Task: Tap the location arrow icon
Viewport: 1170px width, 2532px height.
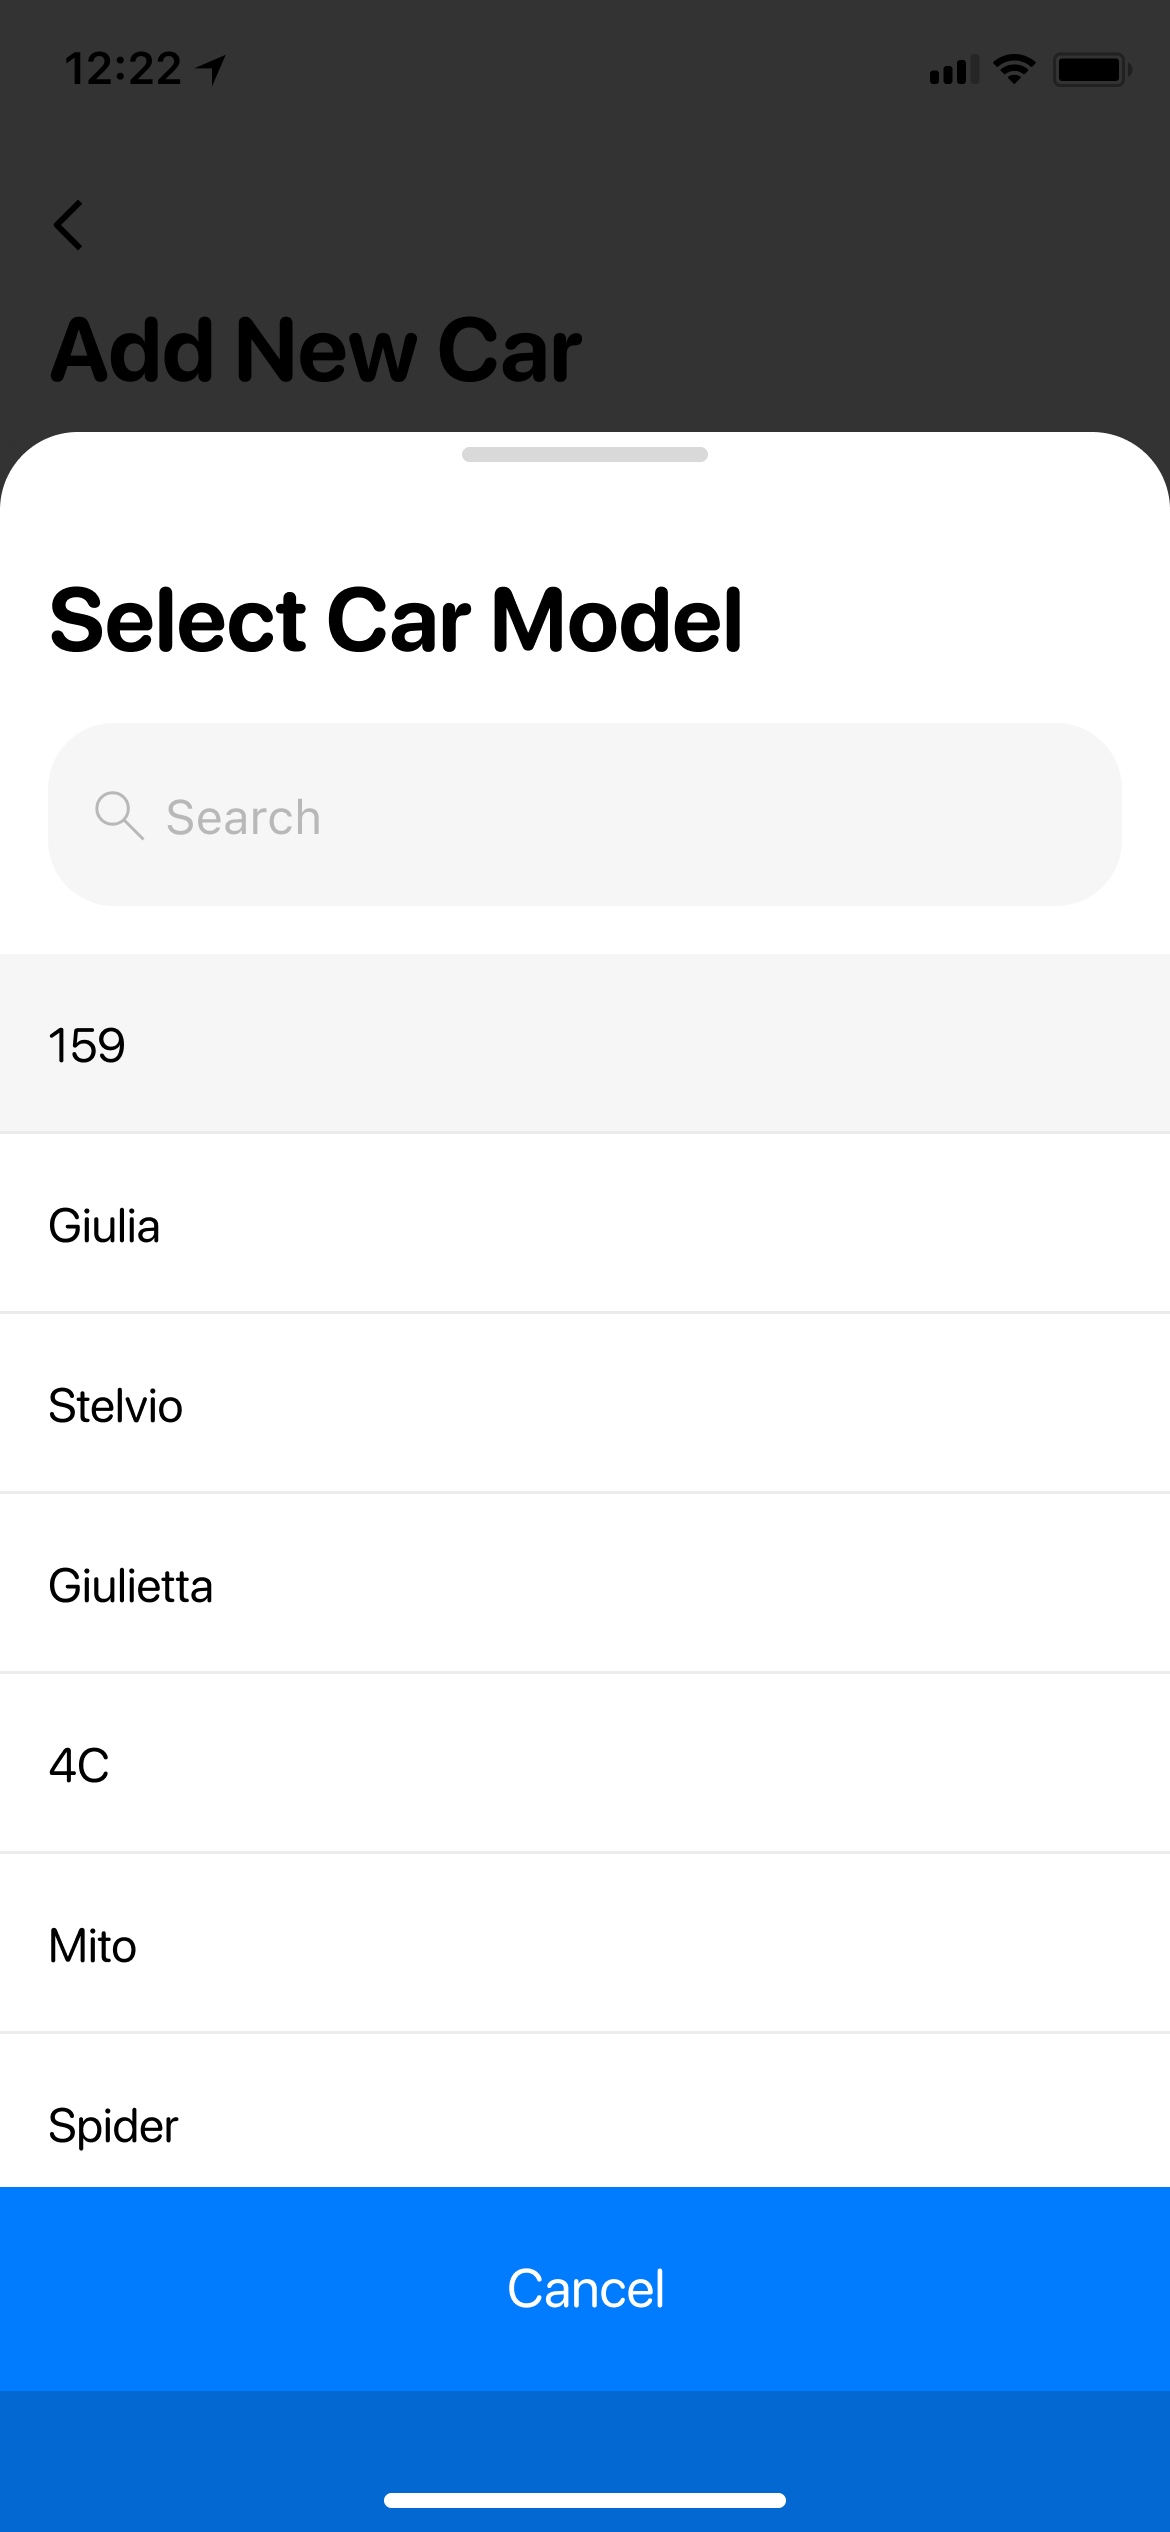Action: pyautogui.click(x=212, y=69)
